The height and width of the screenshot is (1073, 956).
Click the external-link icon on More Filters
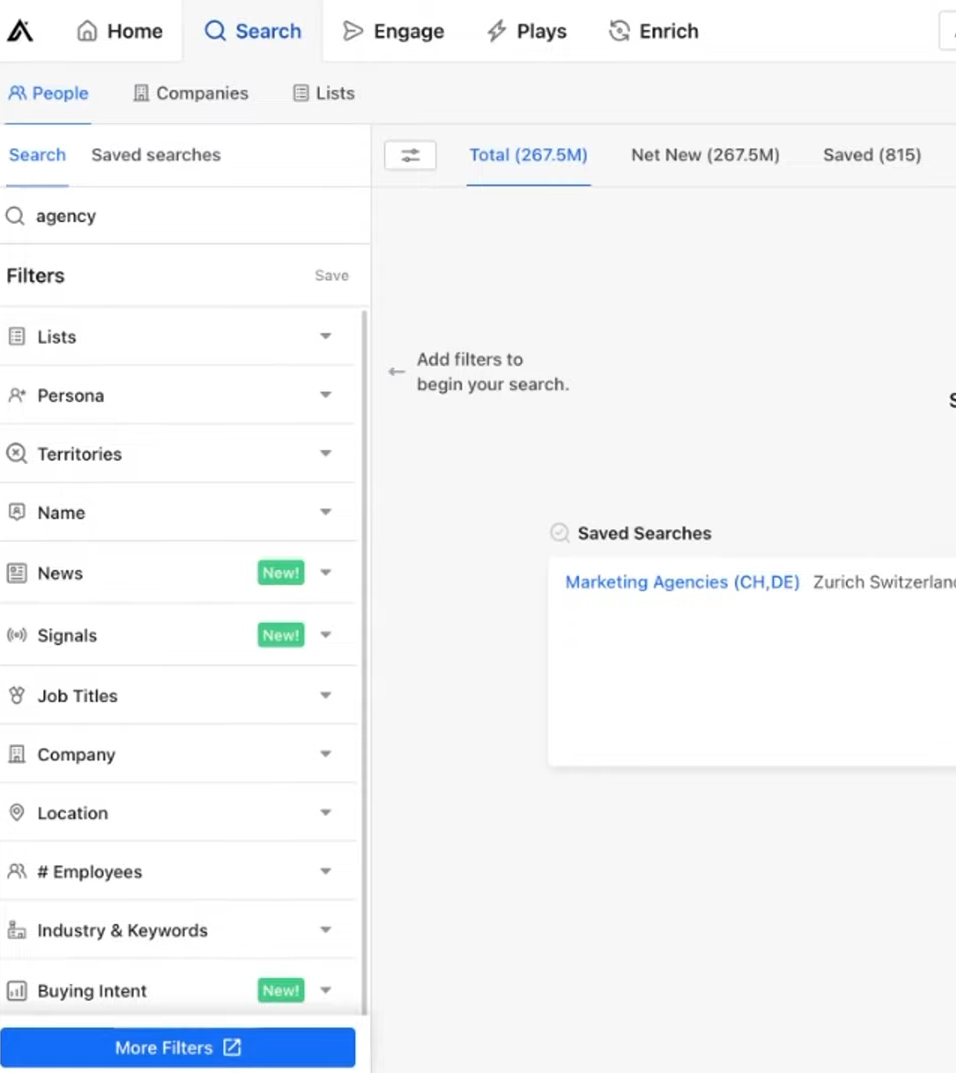[x=232, y=1047]
